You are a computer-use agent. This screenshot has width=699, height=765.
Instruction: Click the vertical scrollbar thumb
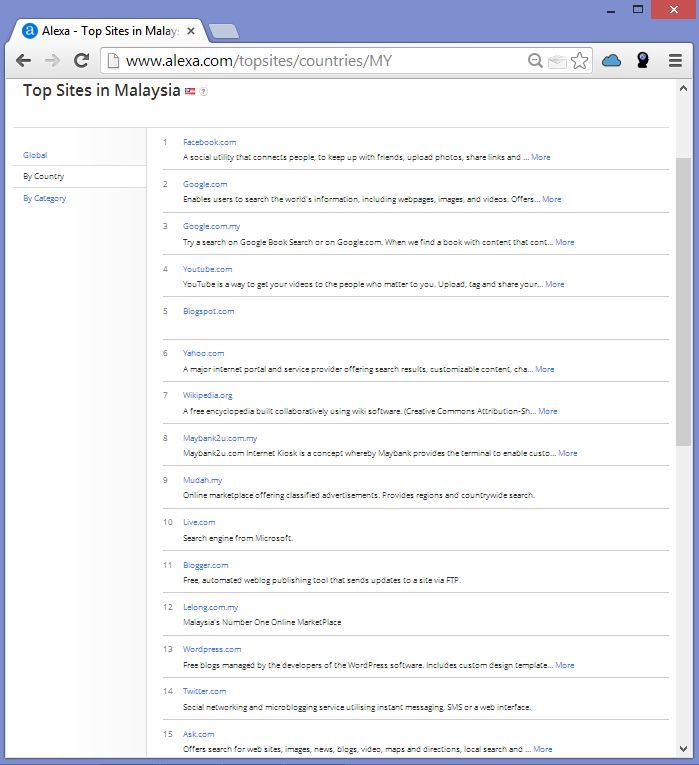pyautogui.click(x=683, y=302)
